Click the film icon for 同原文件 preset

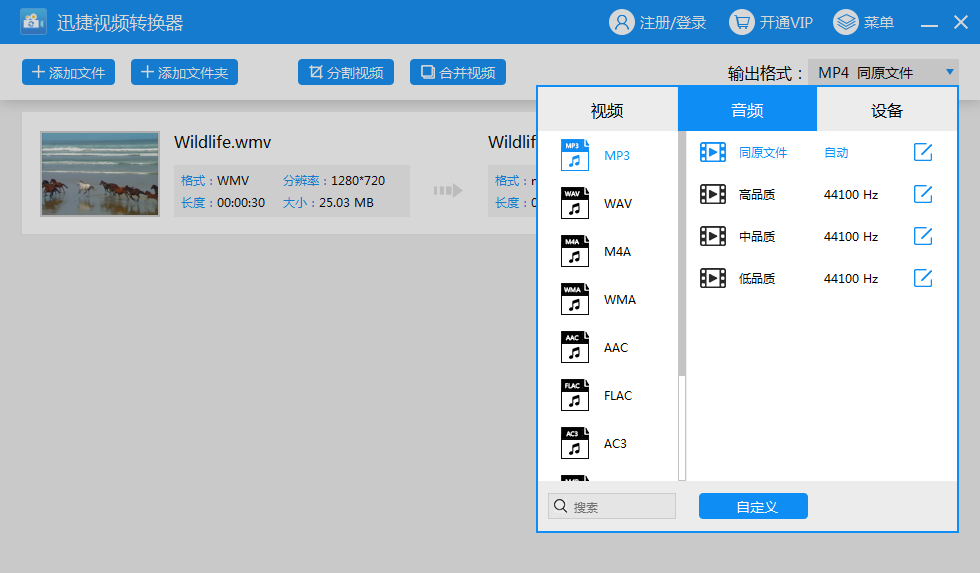click(712, 152)
